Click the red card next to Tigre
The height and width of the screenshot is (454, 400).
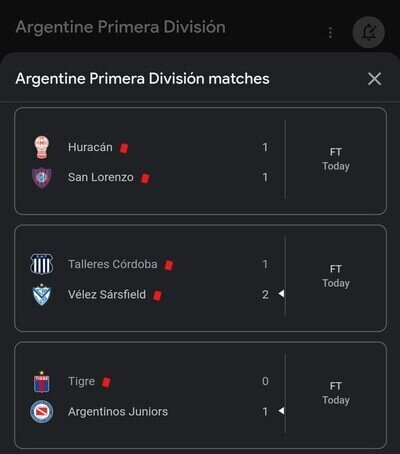pyautogui.click(x=106, y=382)
